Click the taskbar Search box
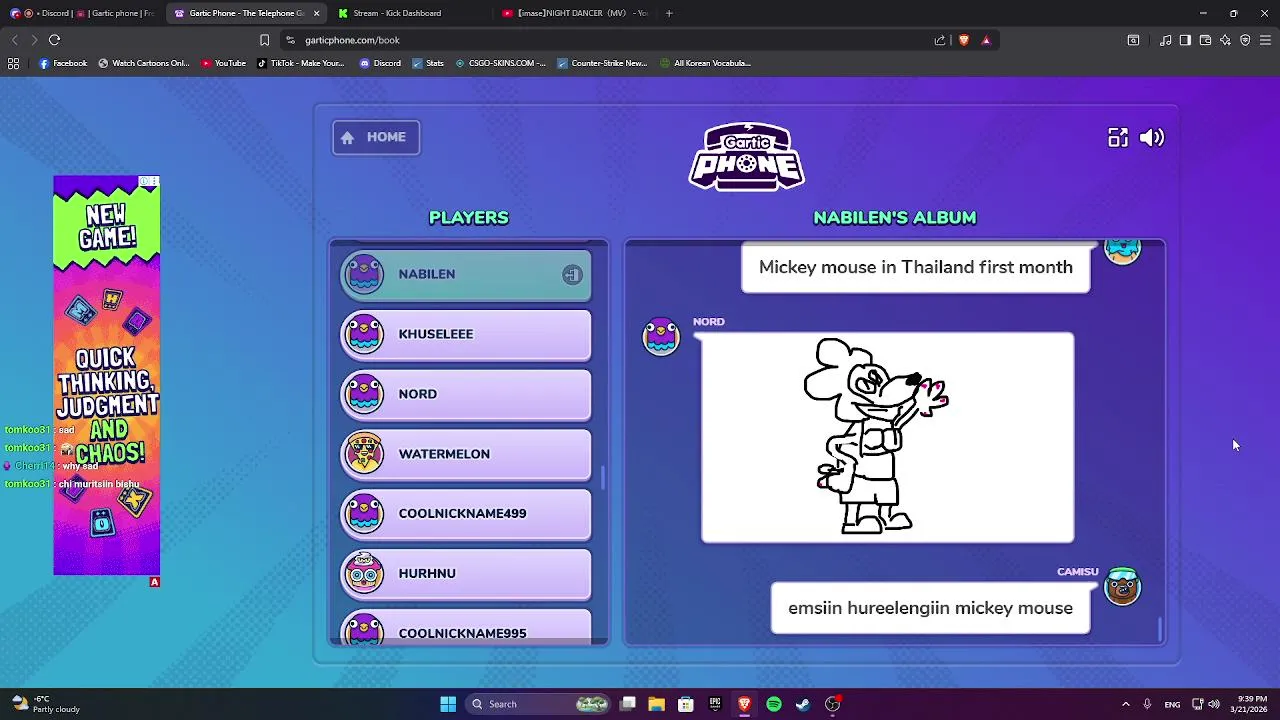Screen dimensions: 1280x720 (540, 704)
